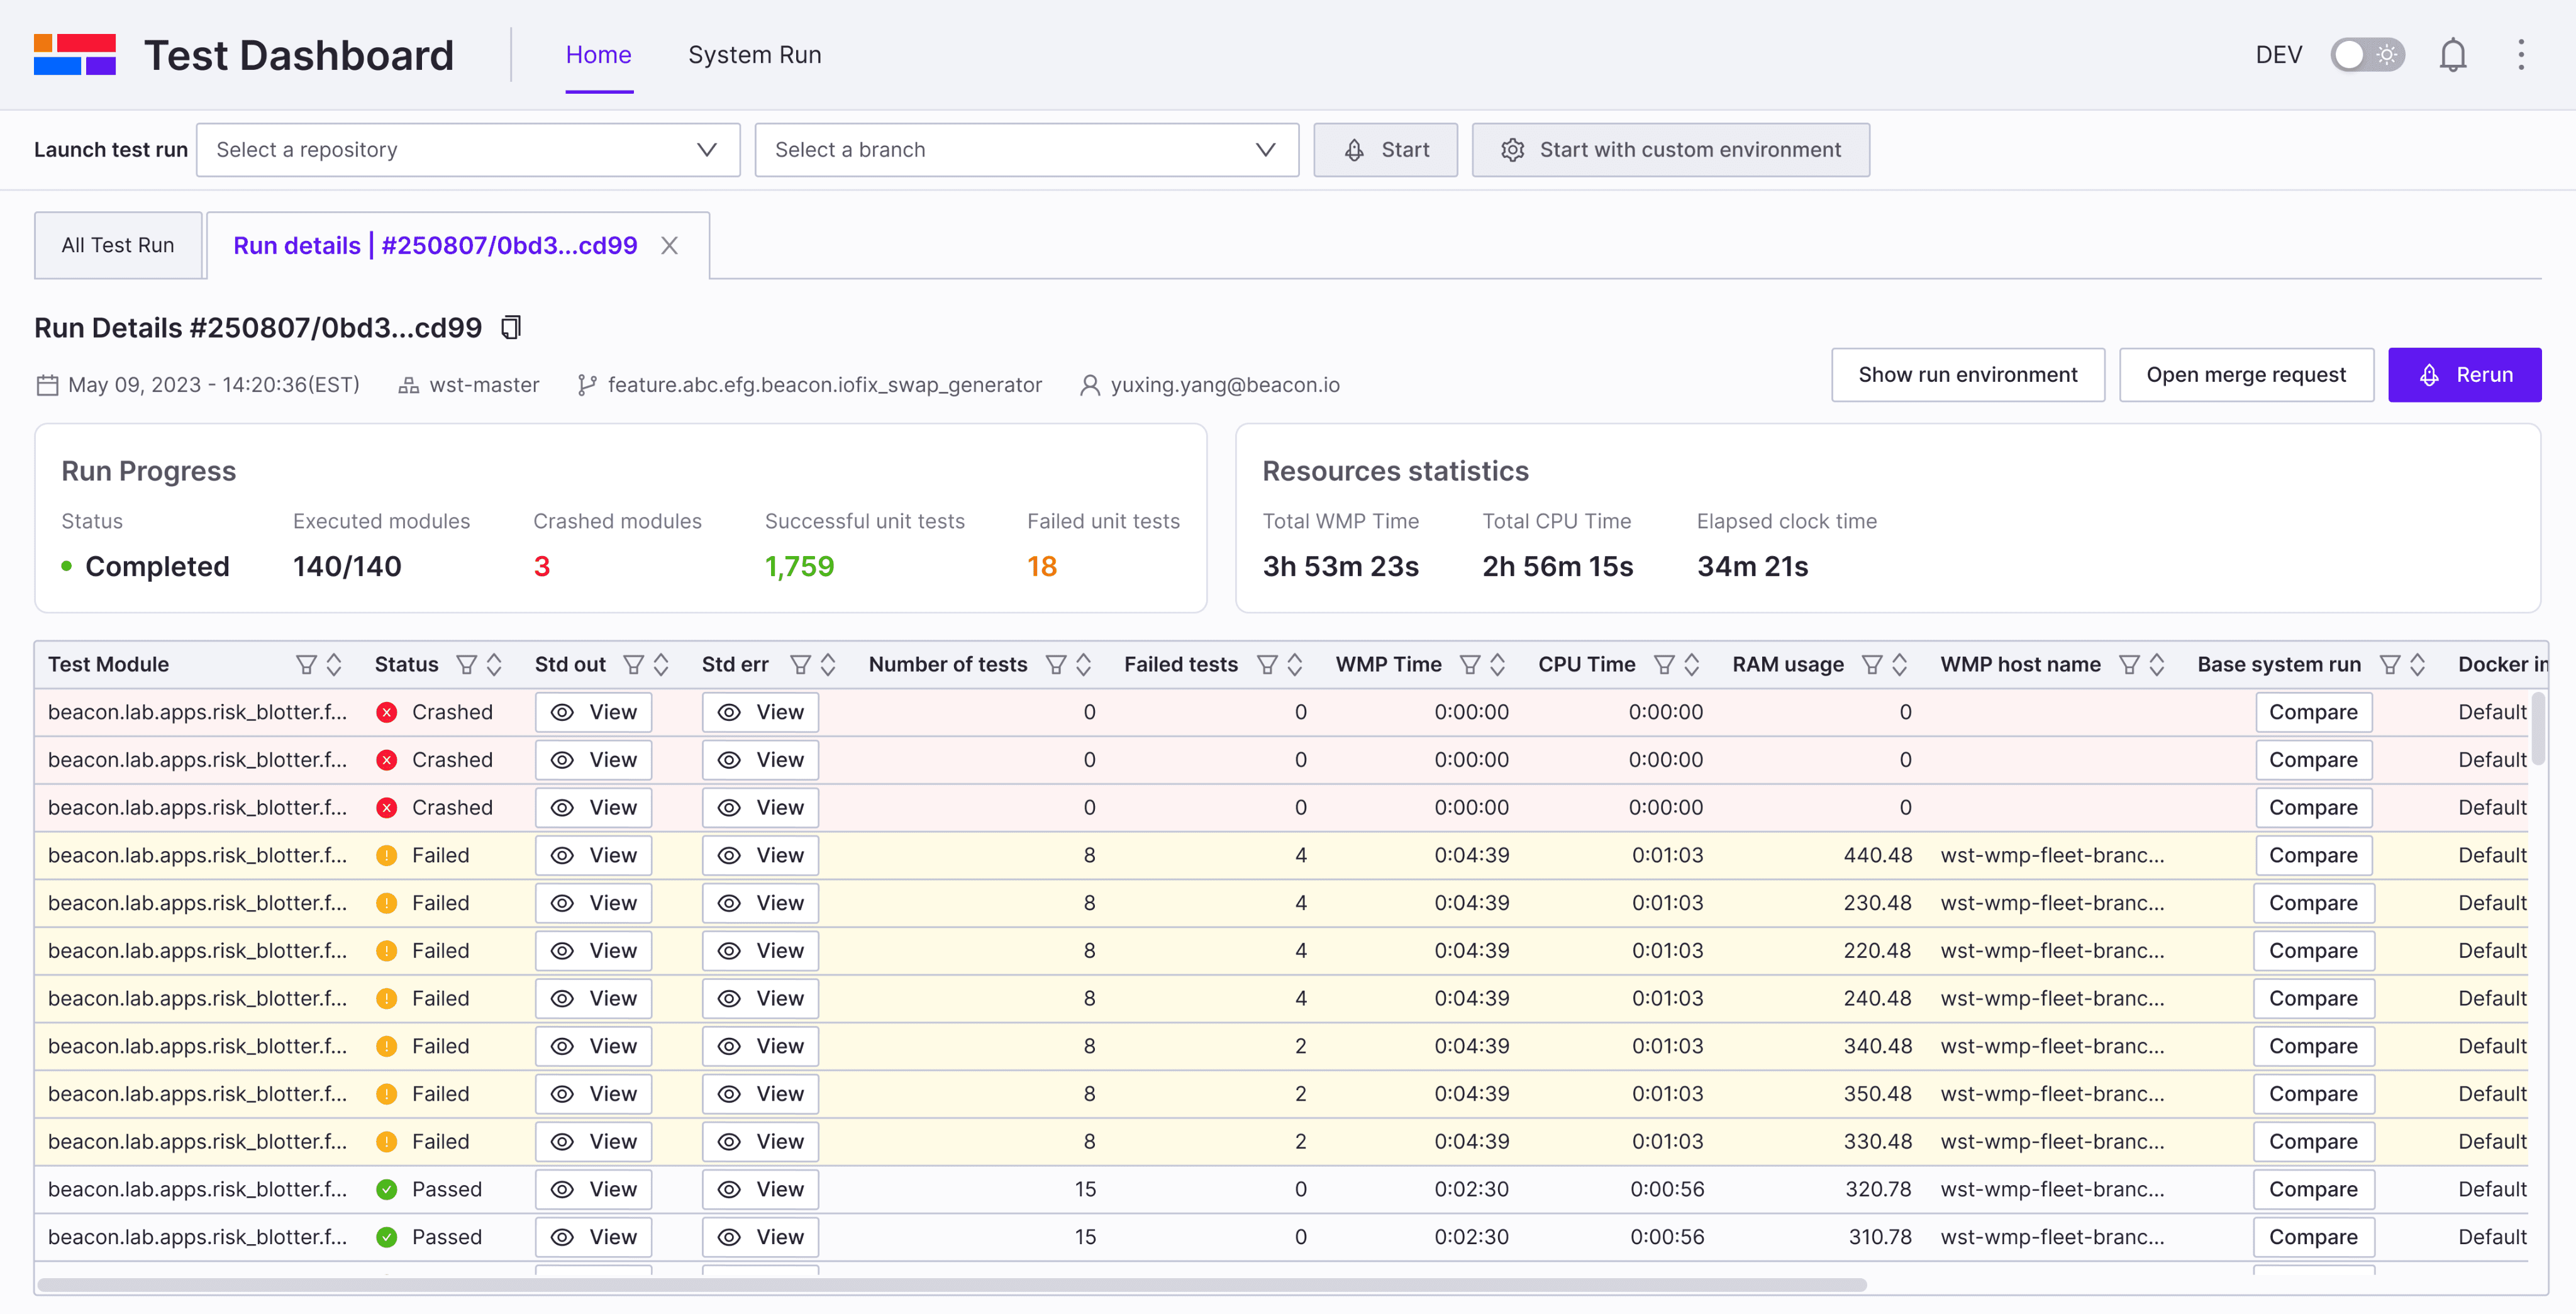Go to the System Run page
2576x1314 pixels.
click(x=754, y=55)
